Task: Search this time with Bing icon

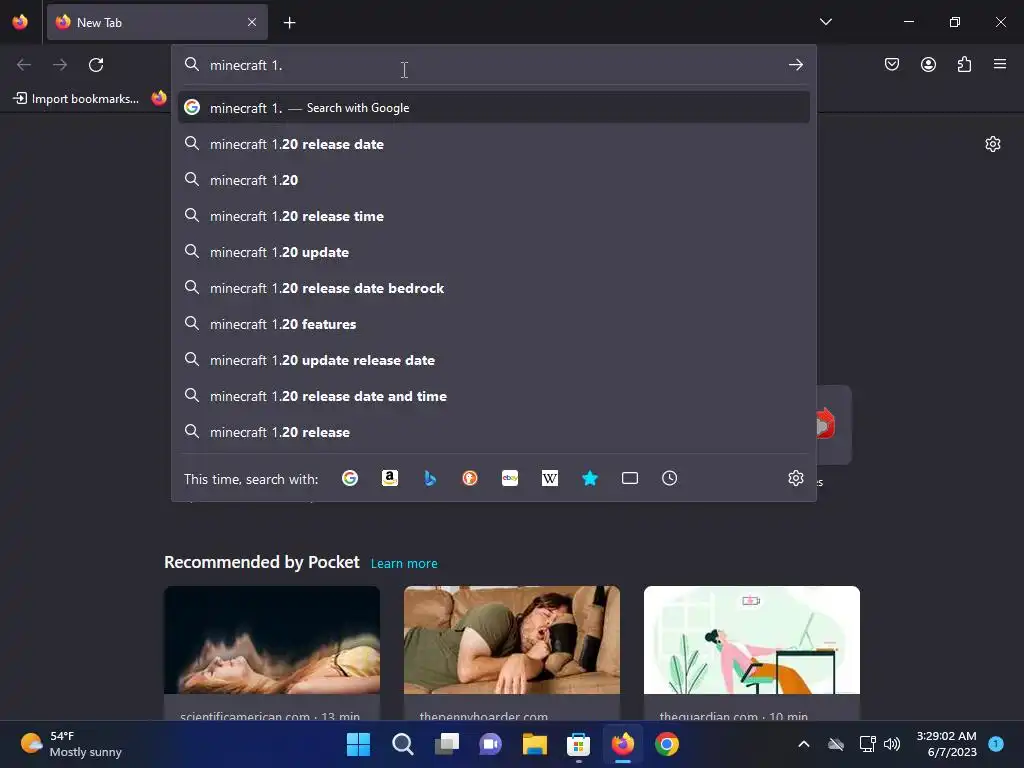Action: [x=430, y=478]
